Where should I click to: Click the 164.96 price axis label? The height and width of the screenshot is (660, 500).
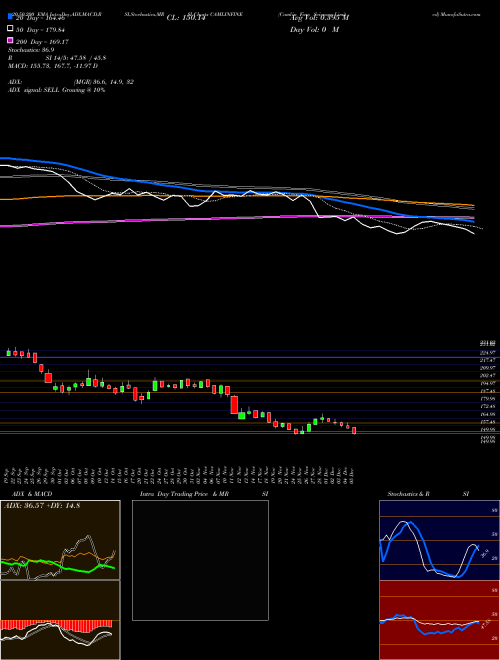[x=489, y=414]
